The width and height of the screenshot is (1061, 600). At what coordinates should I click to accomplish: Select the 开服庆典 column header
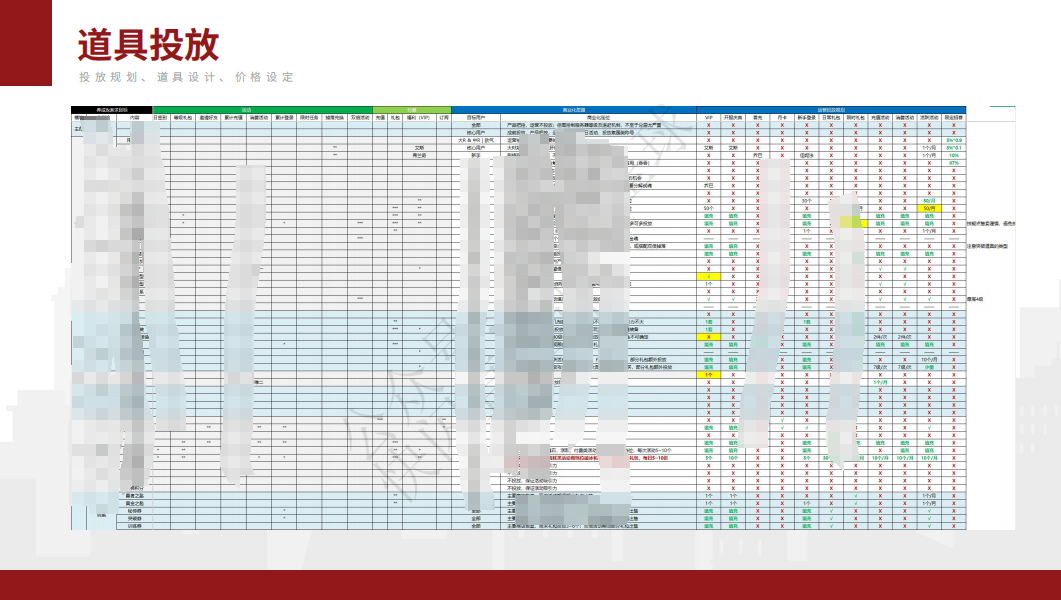click(734, 117)
